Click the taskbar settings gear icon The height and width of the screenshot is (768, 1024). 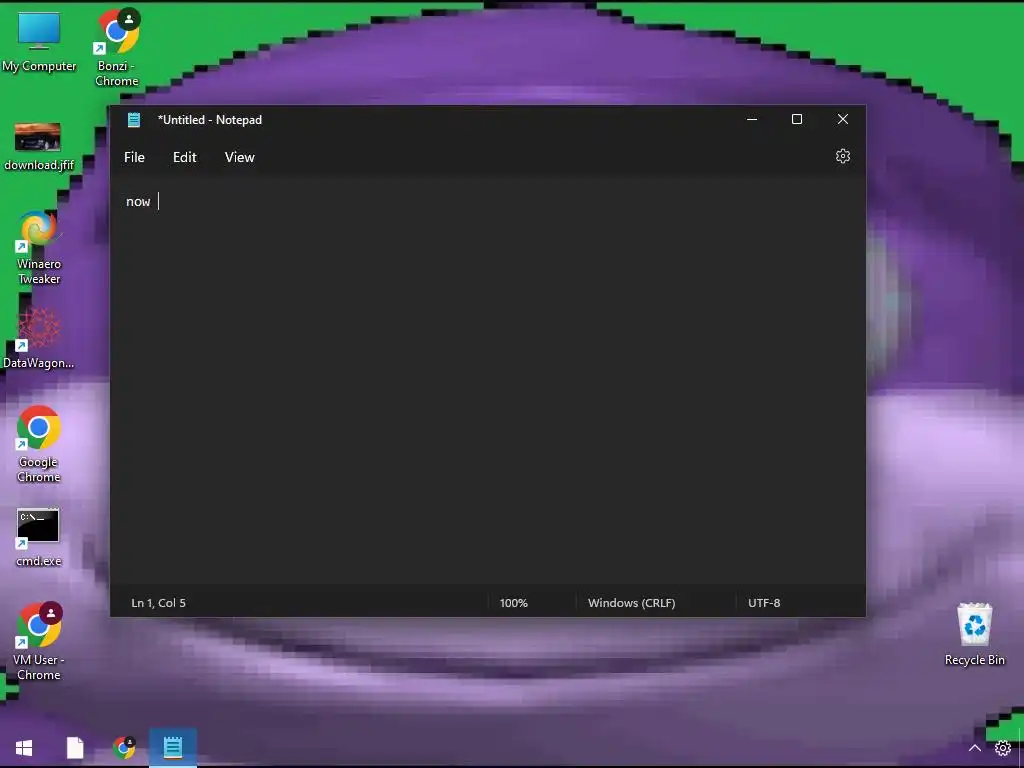click(x=1002, y=748)
